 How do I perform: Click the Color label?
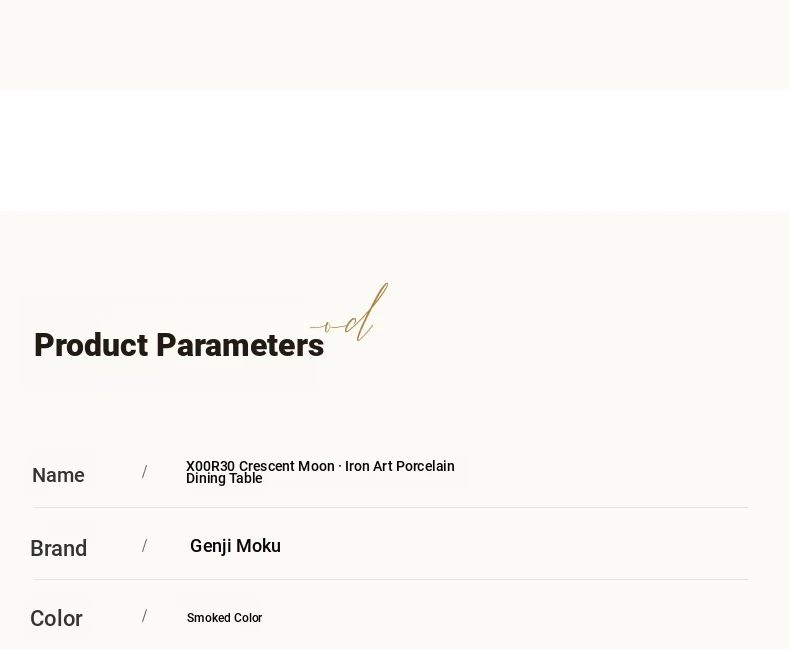(56, 618)
